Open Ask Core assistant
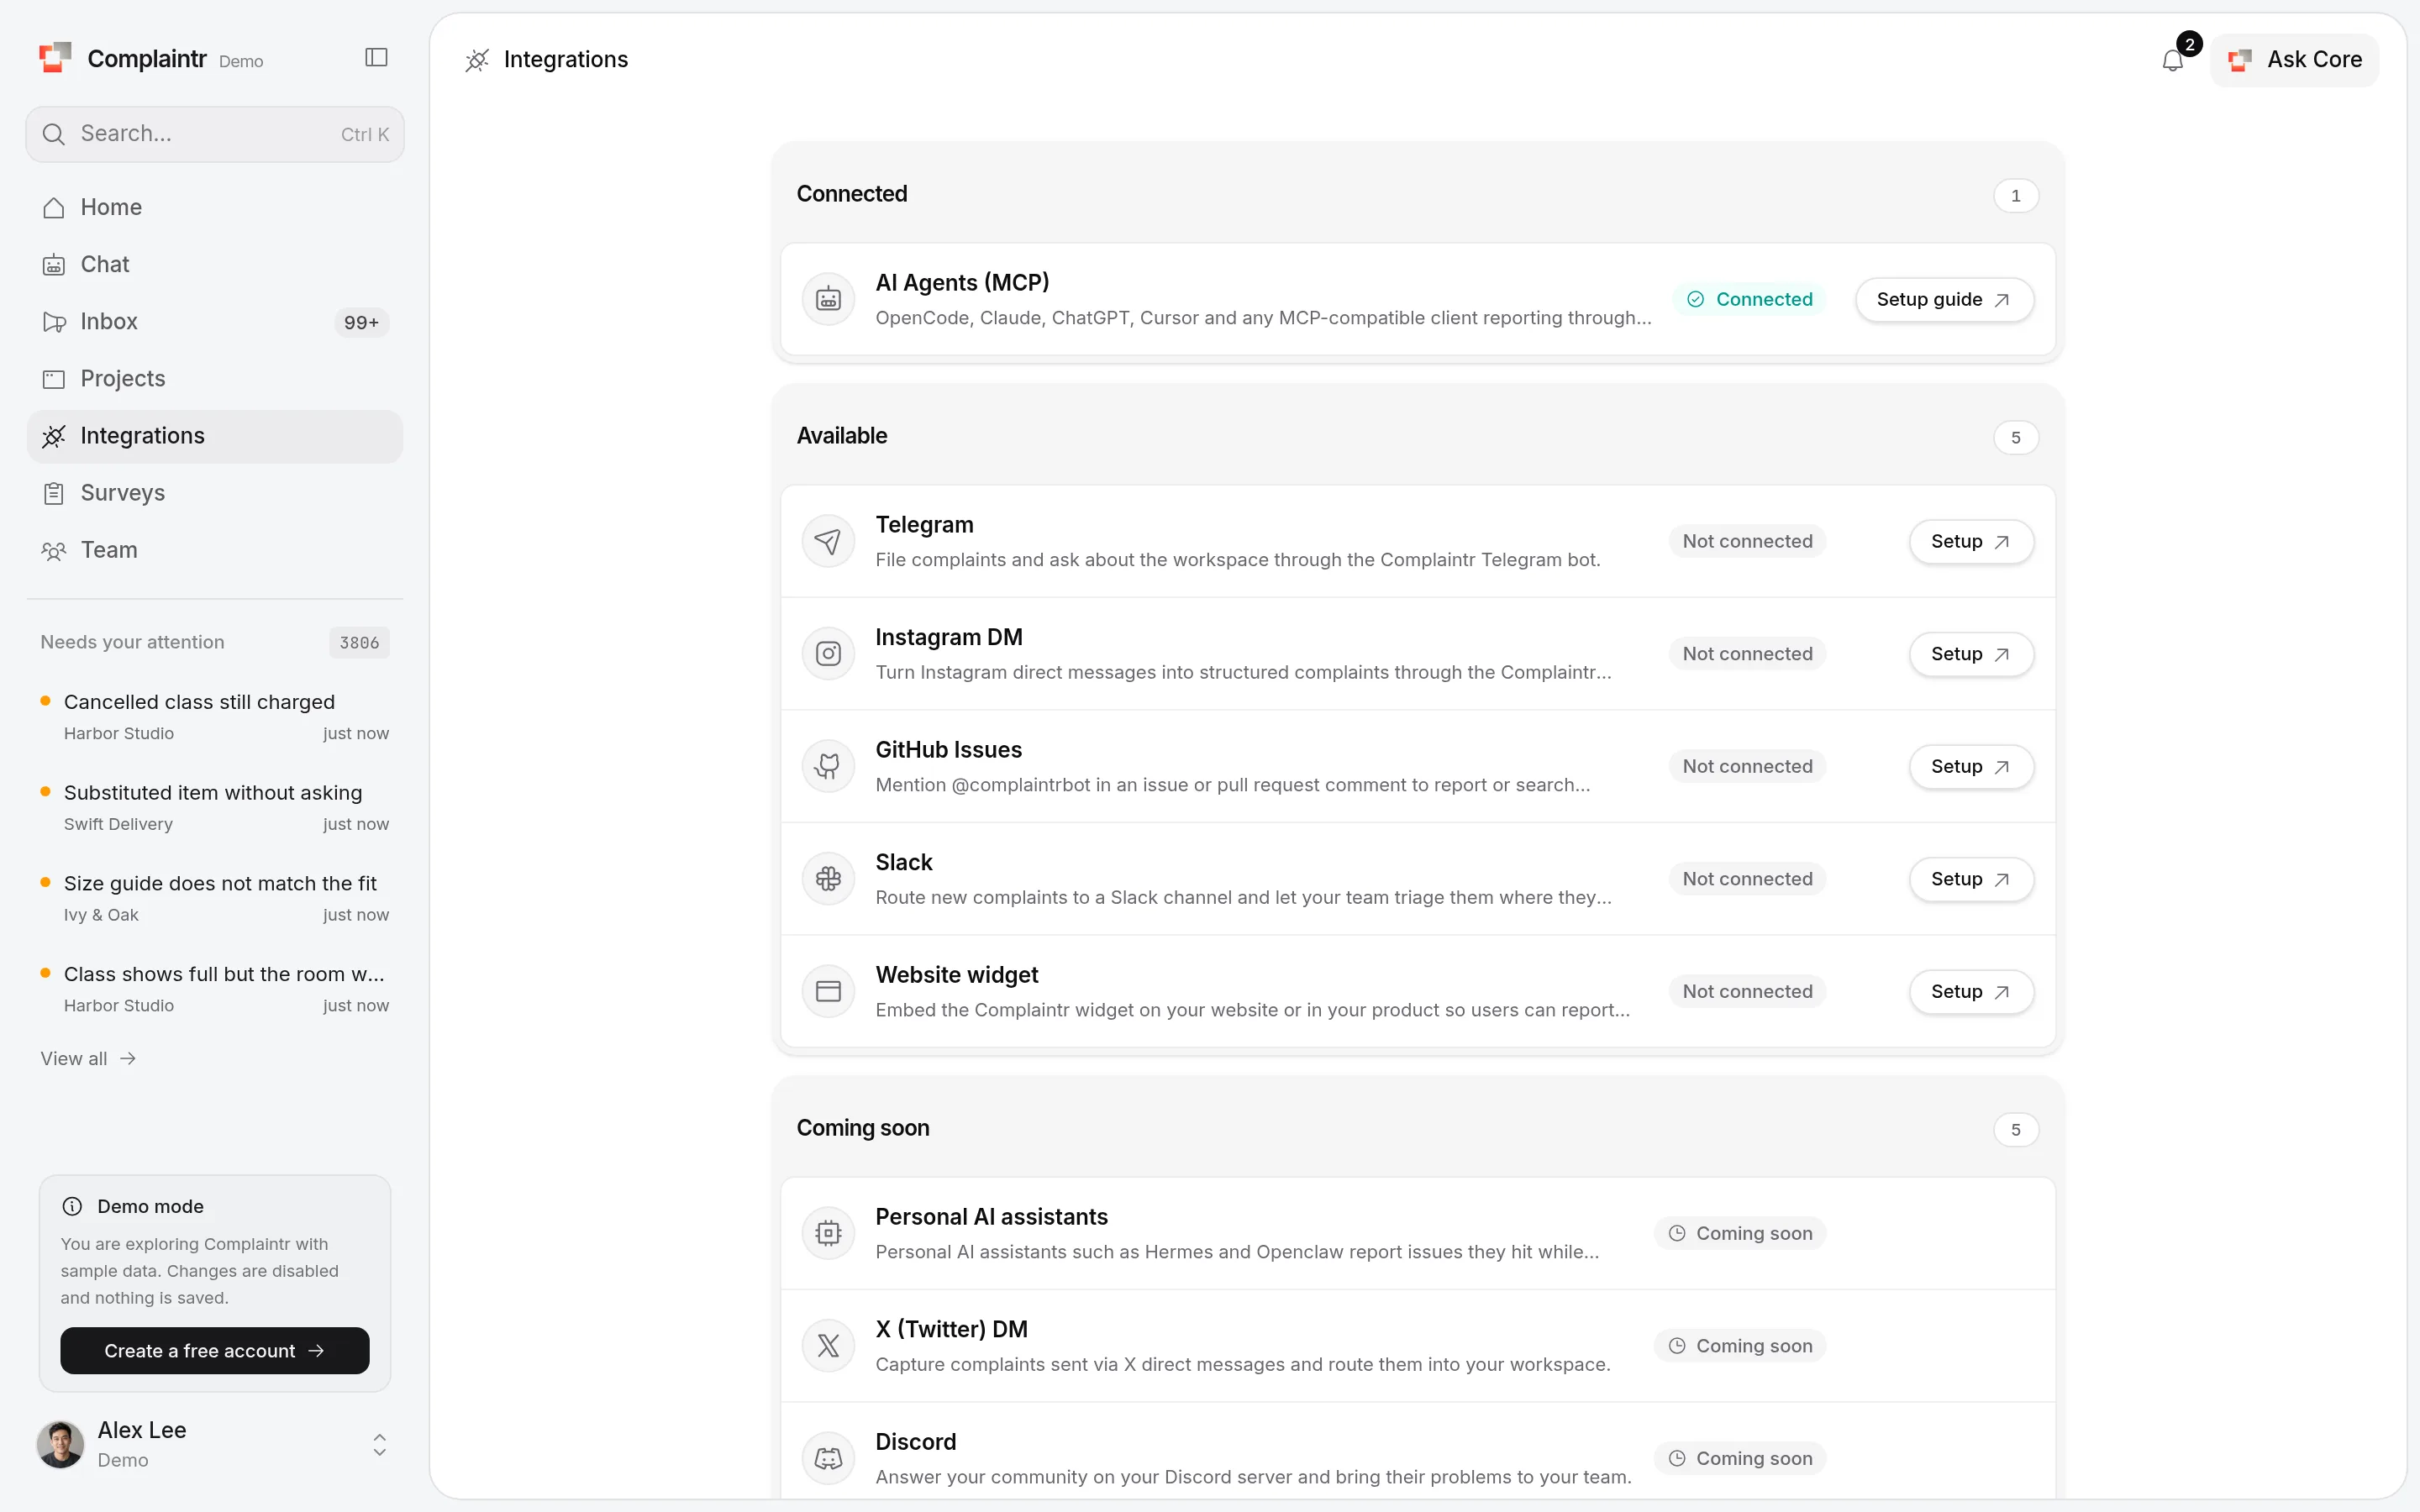The image size is (2420, 1512). pyautogui.click(x=2294, y=60)
